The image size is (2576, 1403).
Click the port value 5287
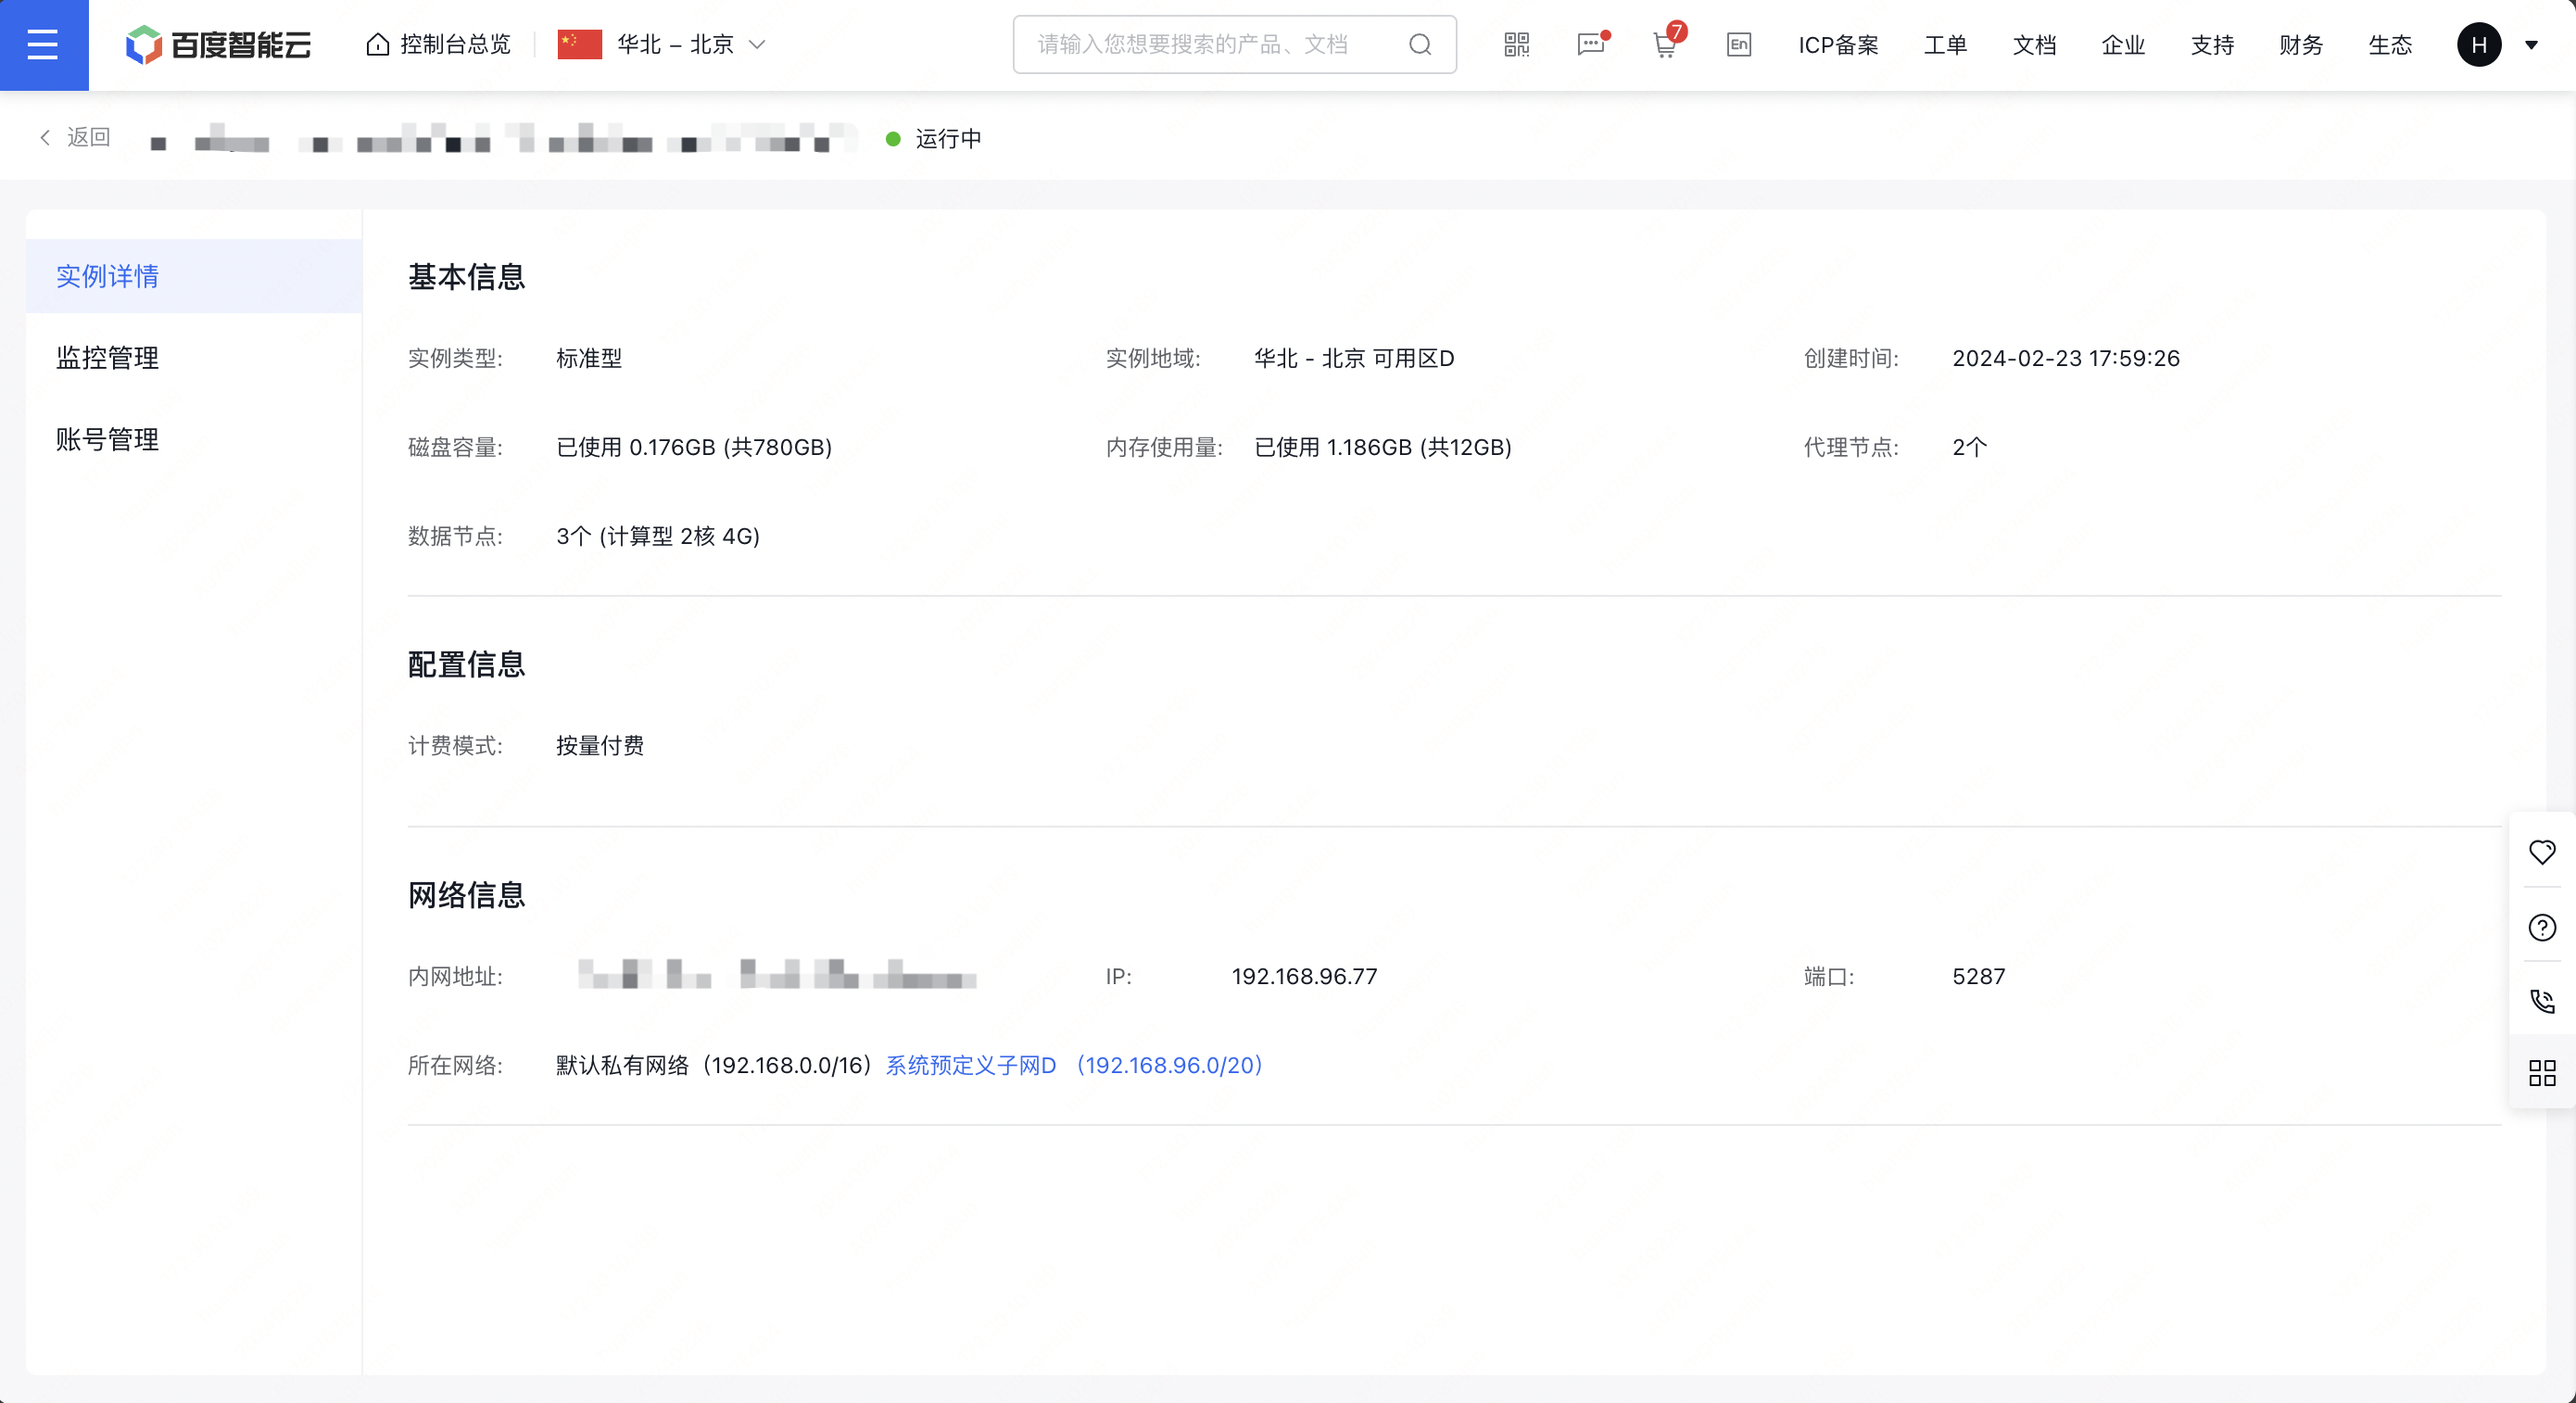pyautogui.click(x=1978, y=977)
